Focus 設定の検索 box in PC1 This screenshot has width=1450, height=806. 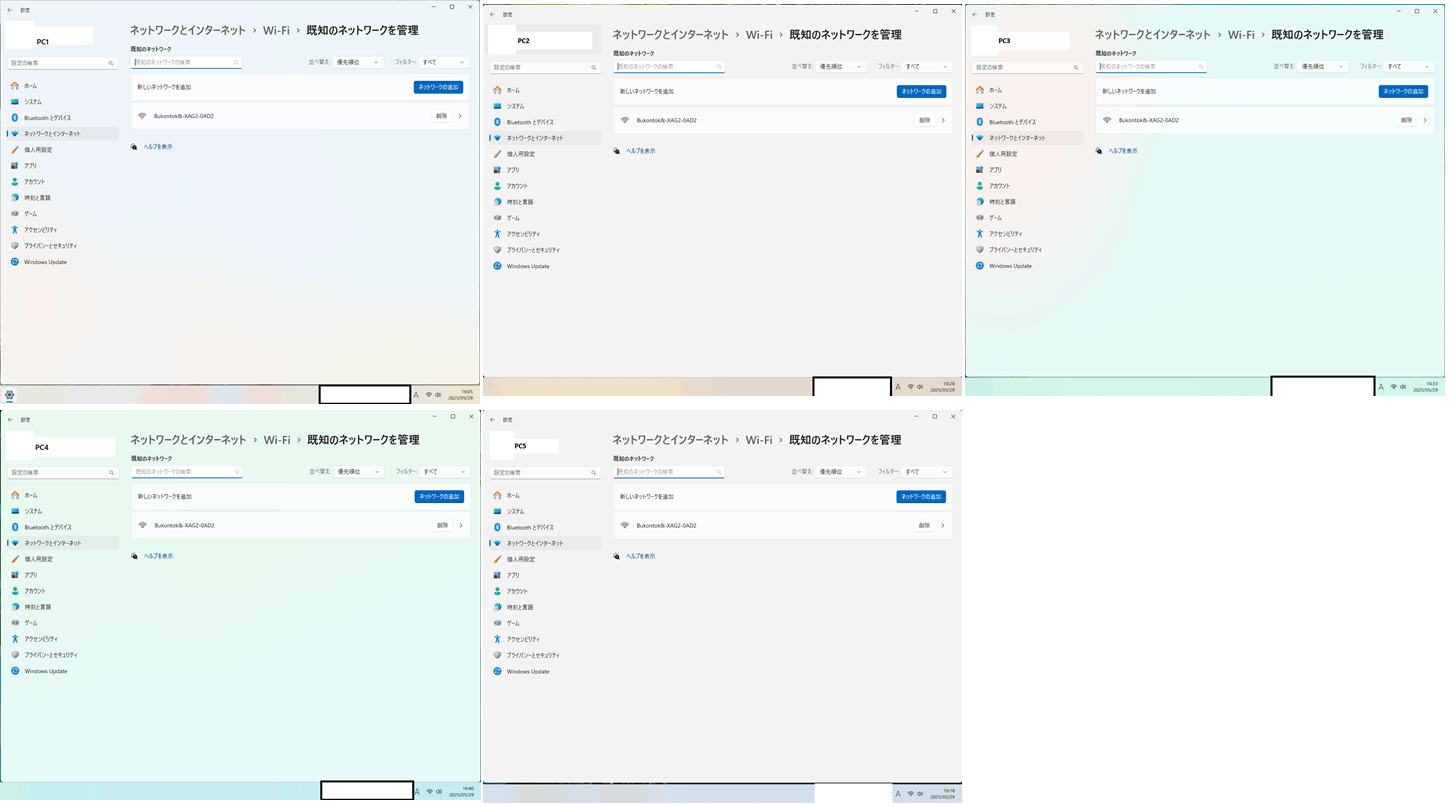tap(62, 63)
